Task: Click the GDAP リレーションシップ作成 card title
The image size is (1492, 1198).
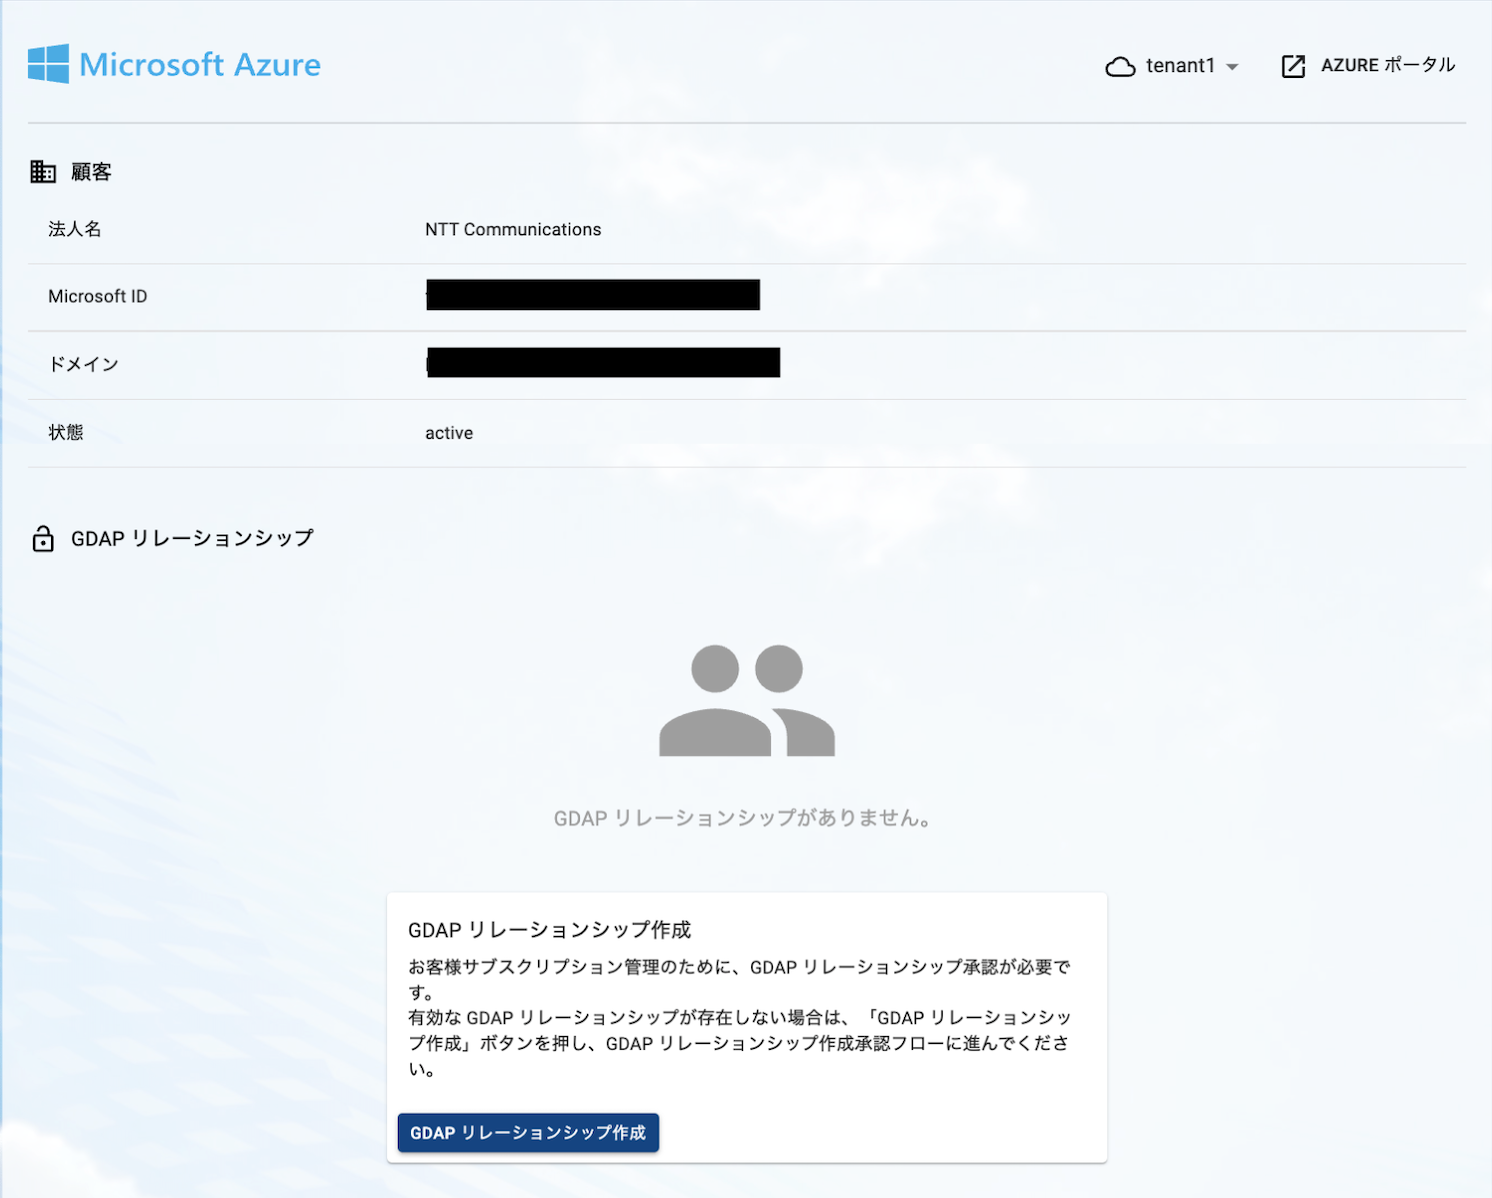Action: pyautogui.click(x=549, y=930)
